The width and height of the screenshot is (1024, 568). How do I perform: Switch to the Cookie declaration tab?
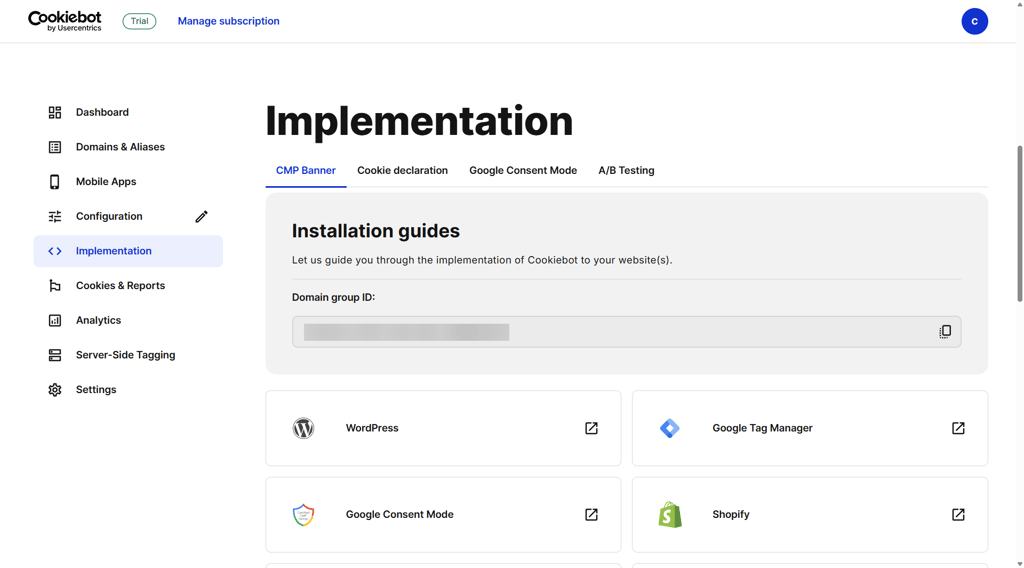[x=402, y=170]
